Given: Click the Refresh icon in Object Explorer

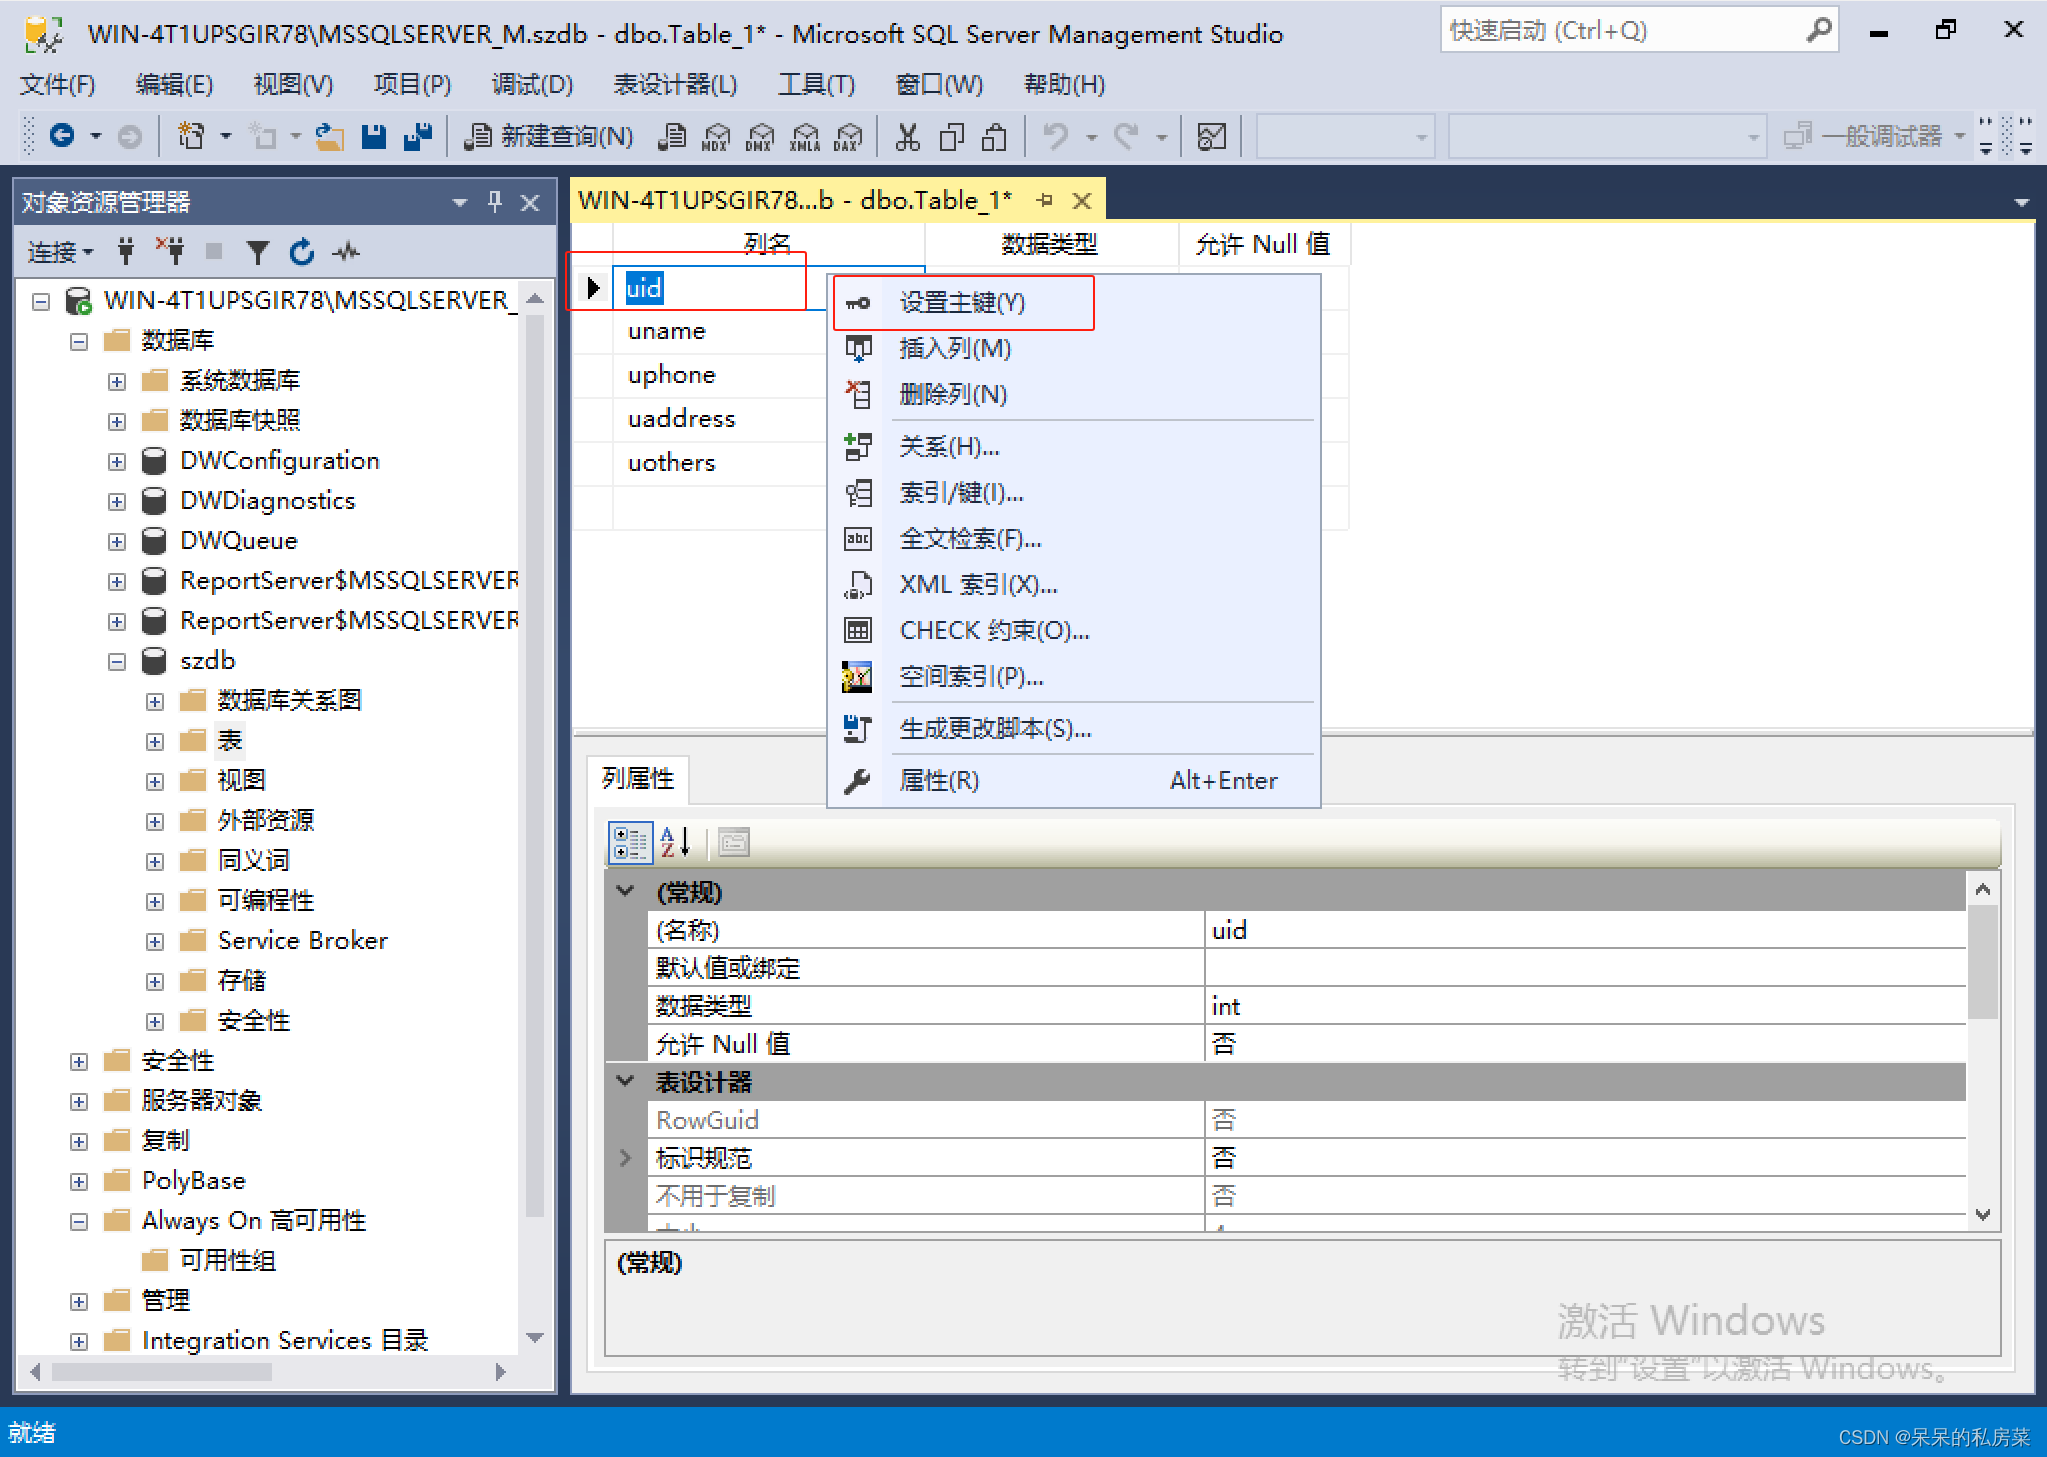Looking at the screenshot, I should click(x=302, y=251).
